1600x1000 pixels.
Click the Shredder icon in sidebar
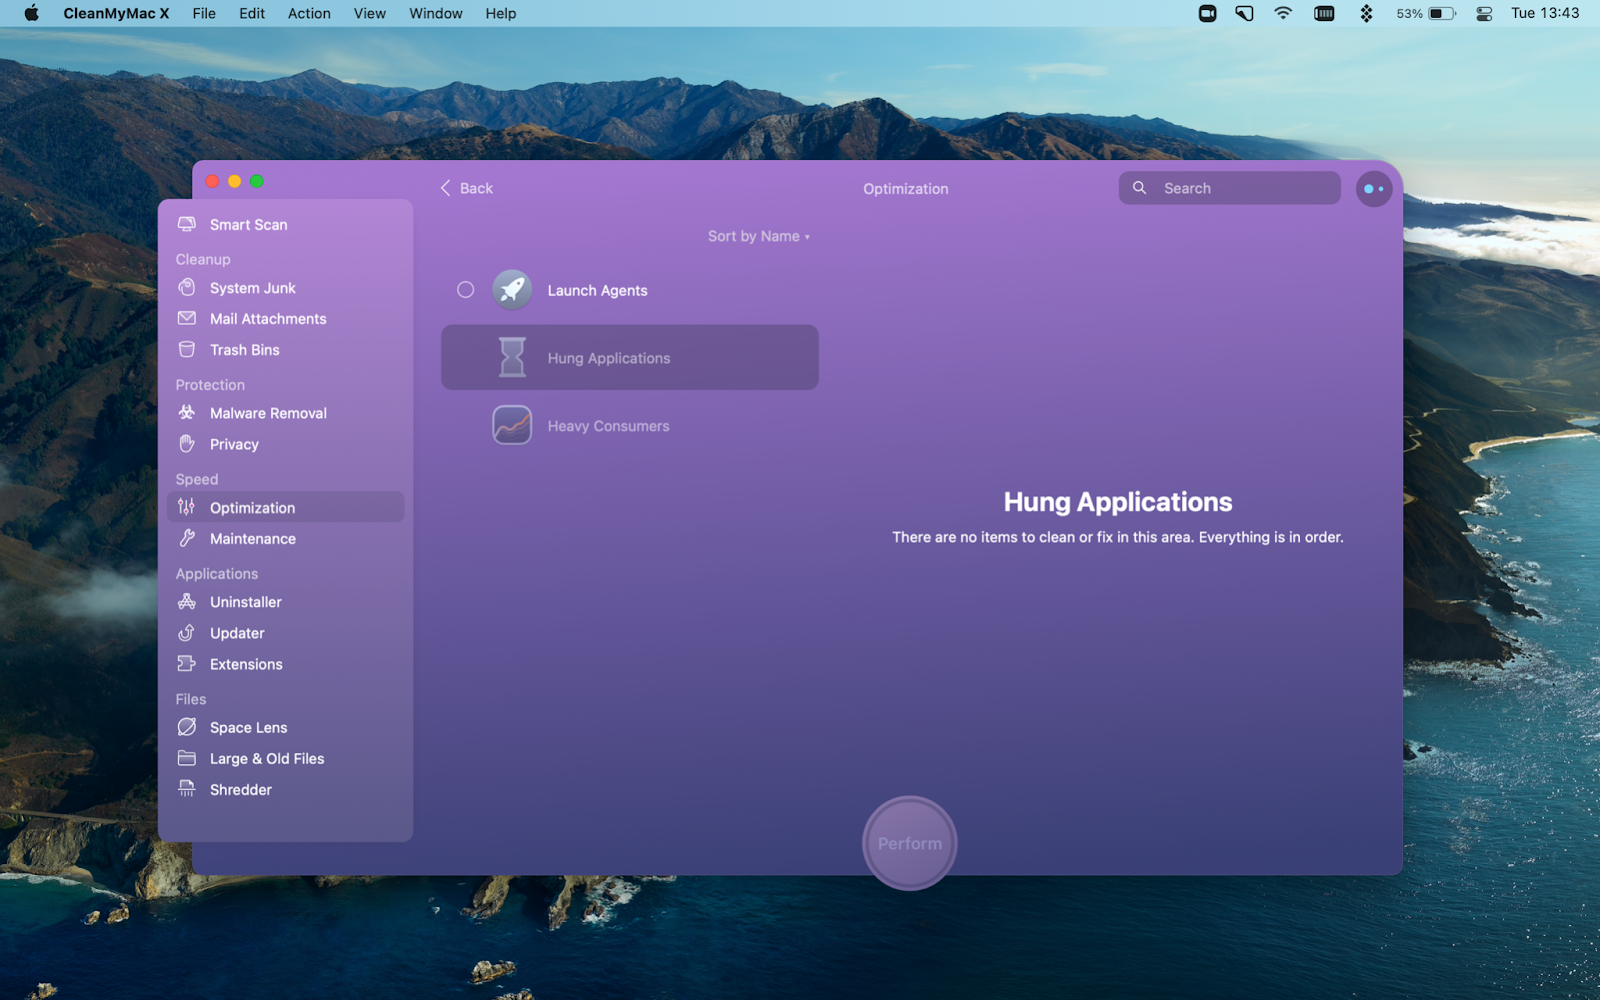click(x=187, y=789)
